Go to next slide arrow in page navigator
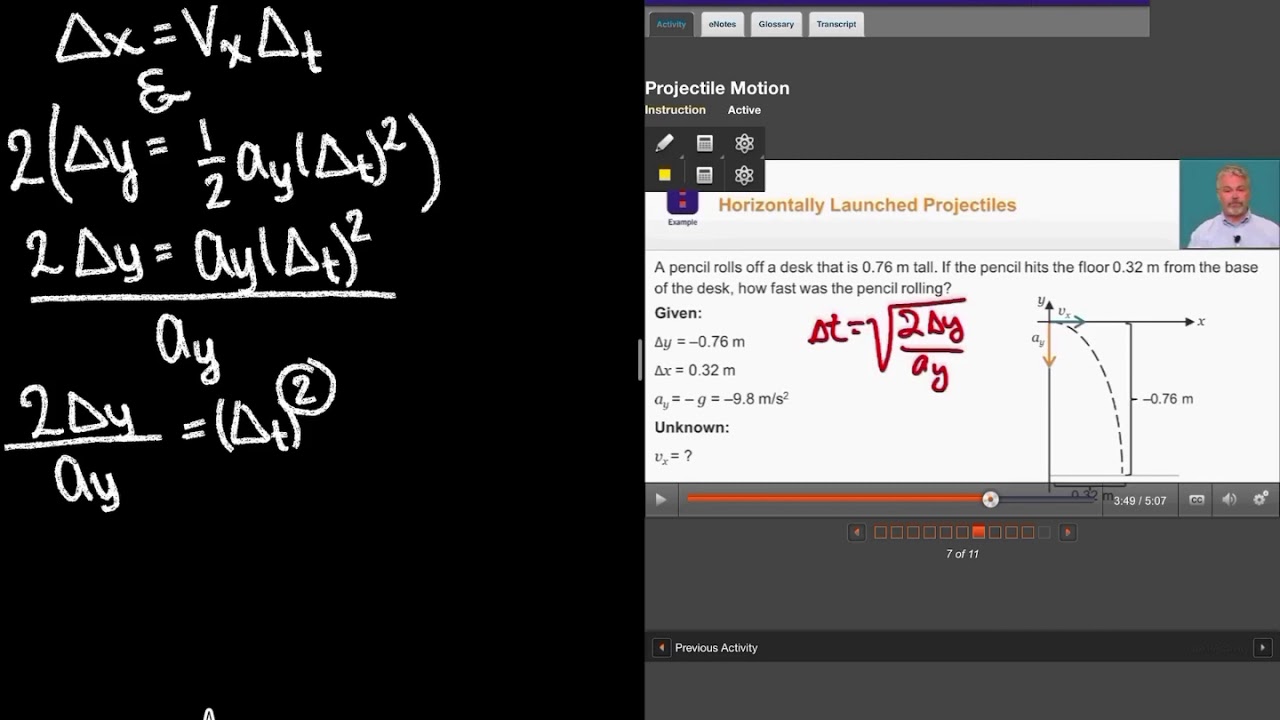The width and height of the screenshot is (1280, 720). 1067,533
